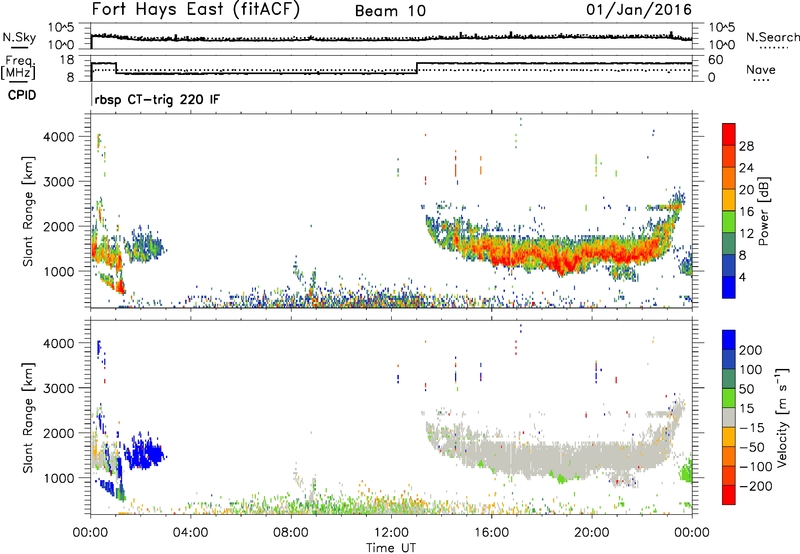
Task: Click the "Beam 10" label
Action: point(390,11)
